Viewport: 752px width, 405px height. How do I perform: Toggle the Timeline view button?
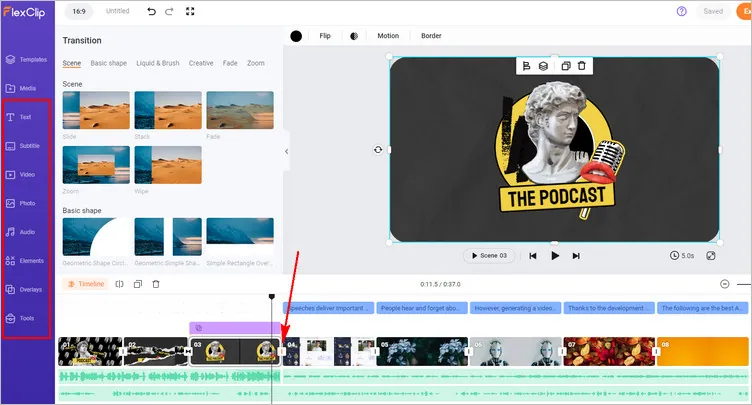tap(86, 284)
